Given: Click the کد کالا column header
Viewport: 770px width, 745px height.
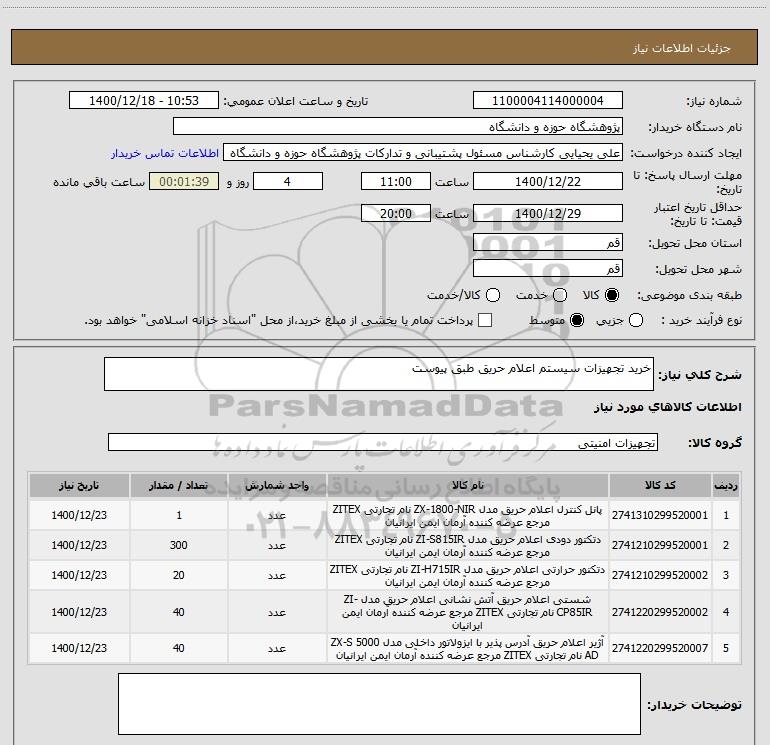Looking at the screenshot, I should point(660,485).
